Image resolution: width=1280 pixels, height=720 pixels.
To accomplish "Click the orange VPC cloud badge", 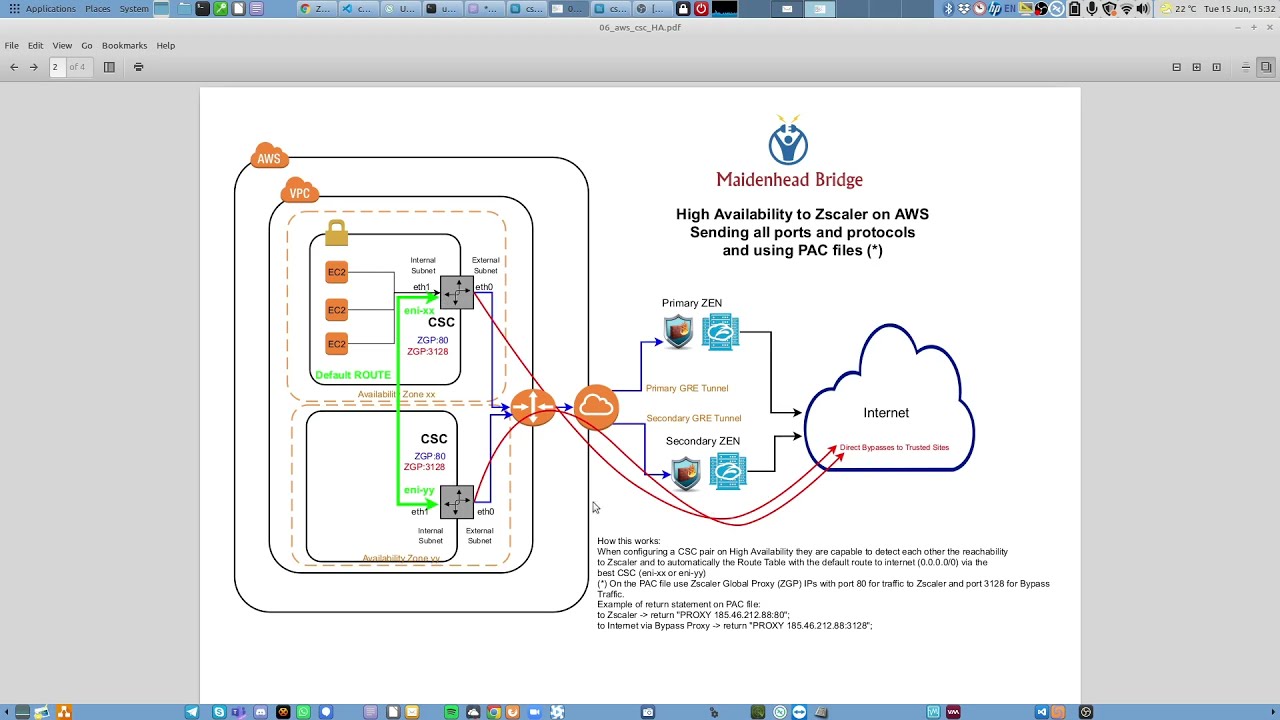I will pos(299,191).
